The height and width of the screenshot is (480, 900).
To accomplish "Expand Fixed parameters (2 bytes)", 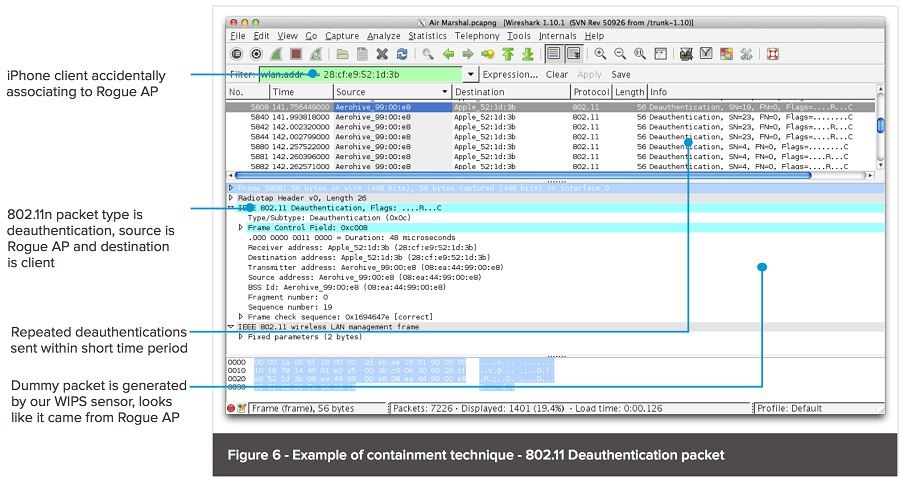I will click(x=241, y=337).
